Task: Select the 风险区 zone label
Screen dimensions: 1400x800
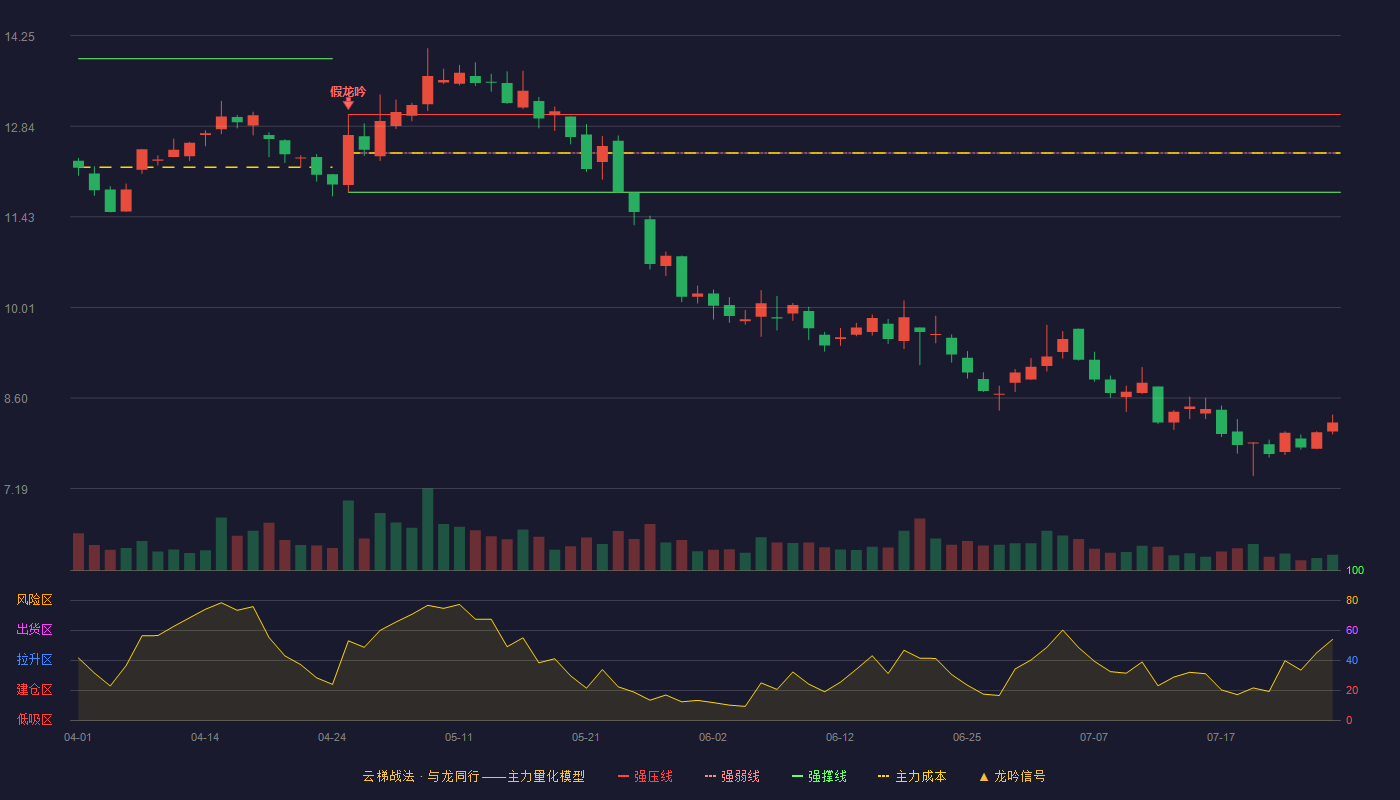Action: (x=34, y=600)
